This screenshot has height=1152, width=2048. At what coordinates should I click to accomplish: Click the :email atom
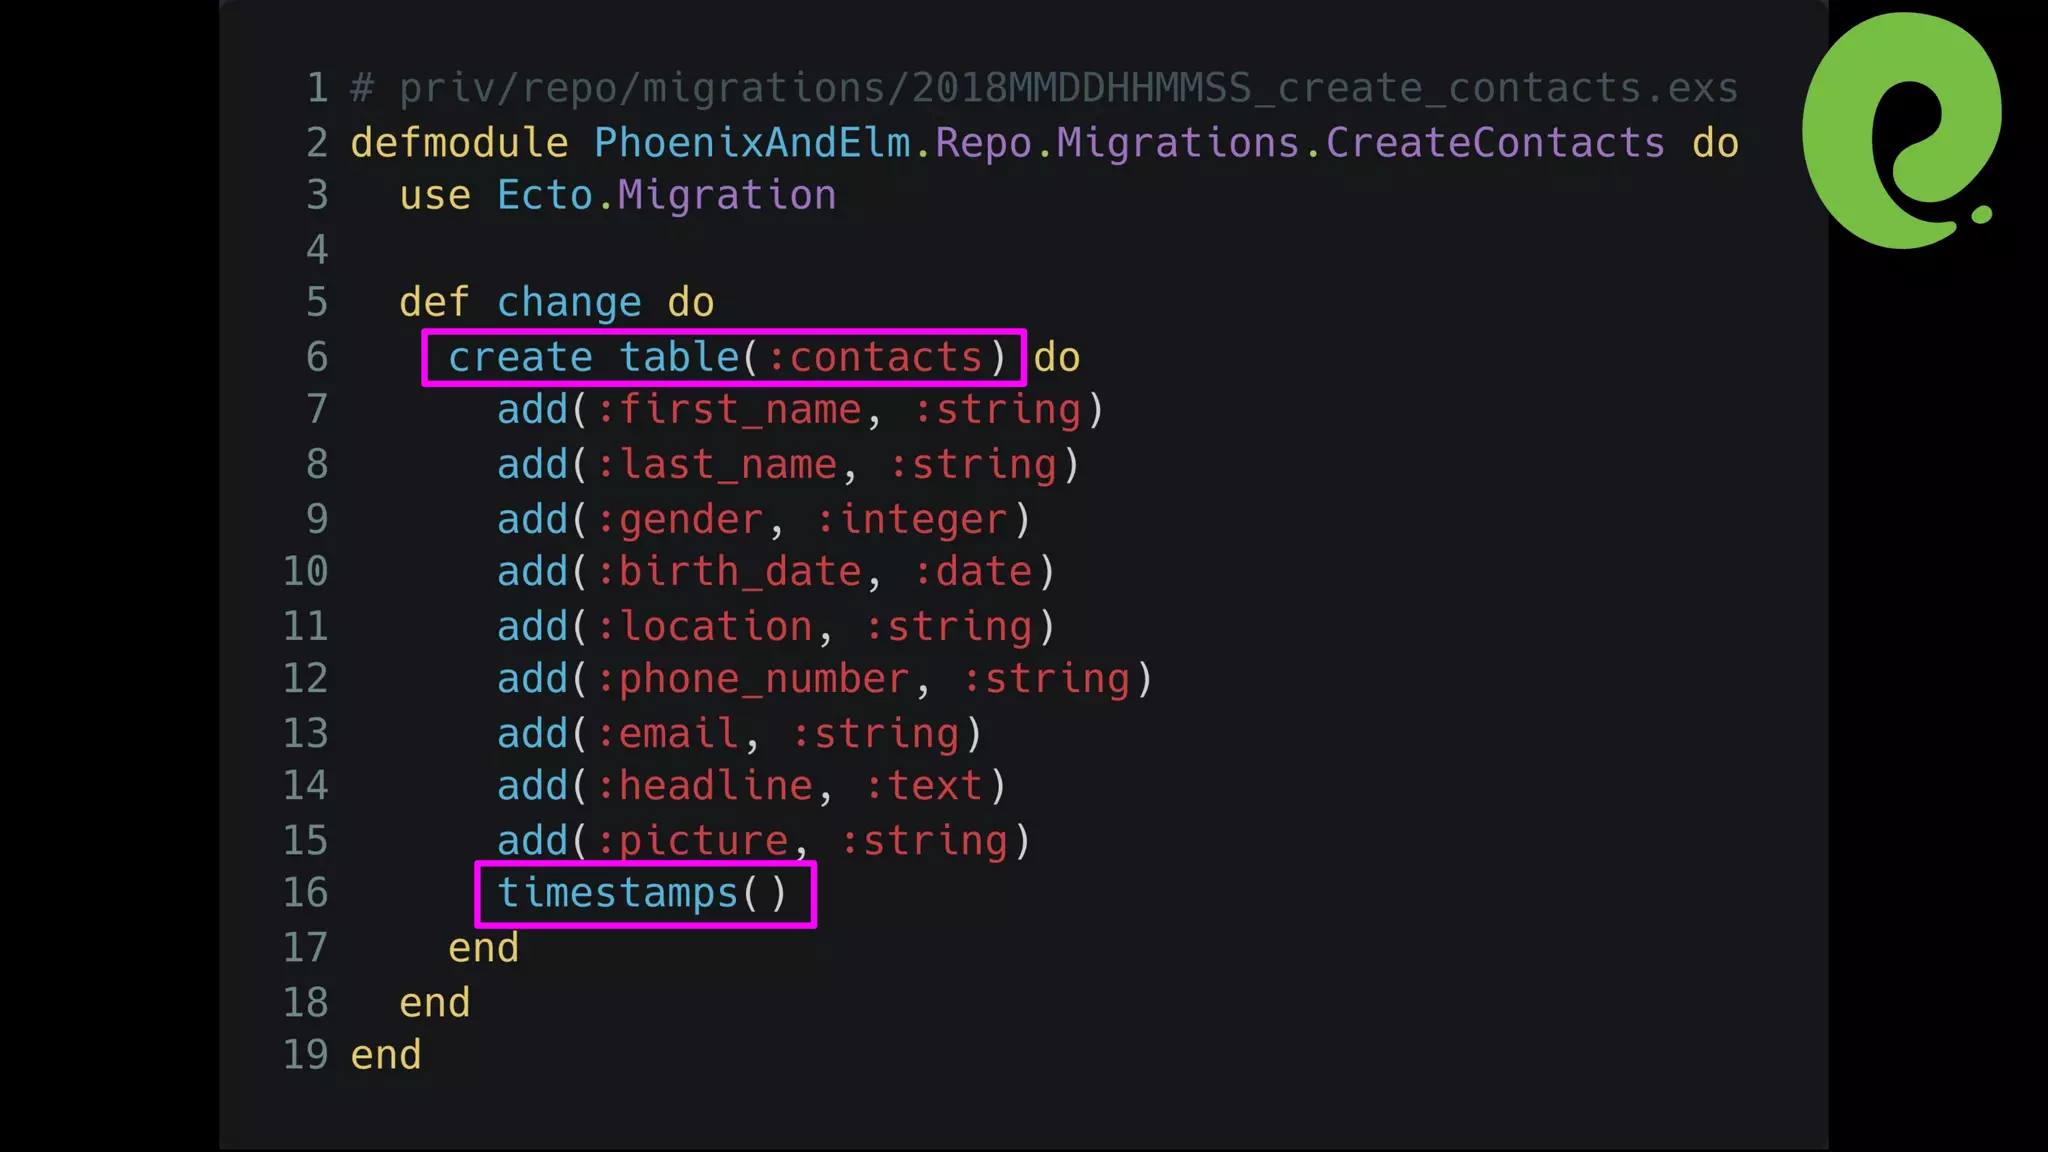point(668,734)
